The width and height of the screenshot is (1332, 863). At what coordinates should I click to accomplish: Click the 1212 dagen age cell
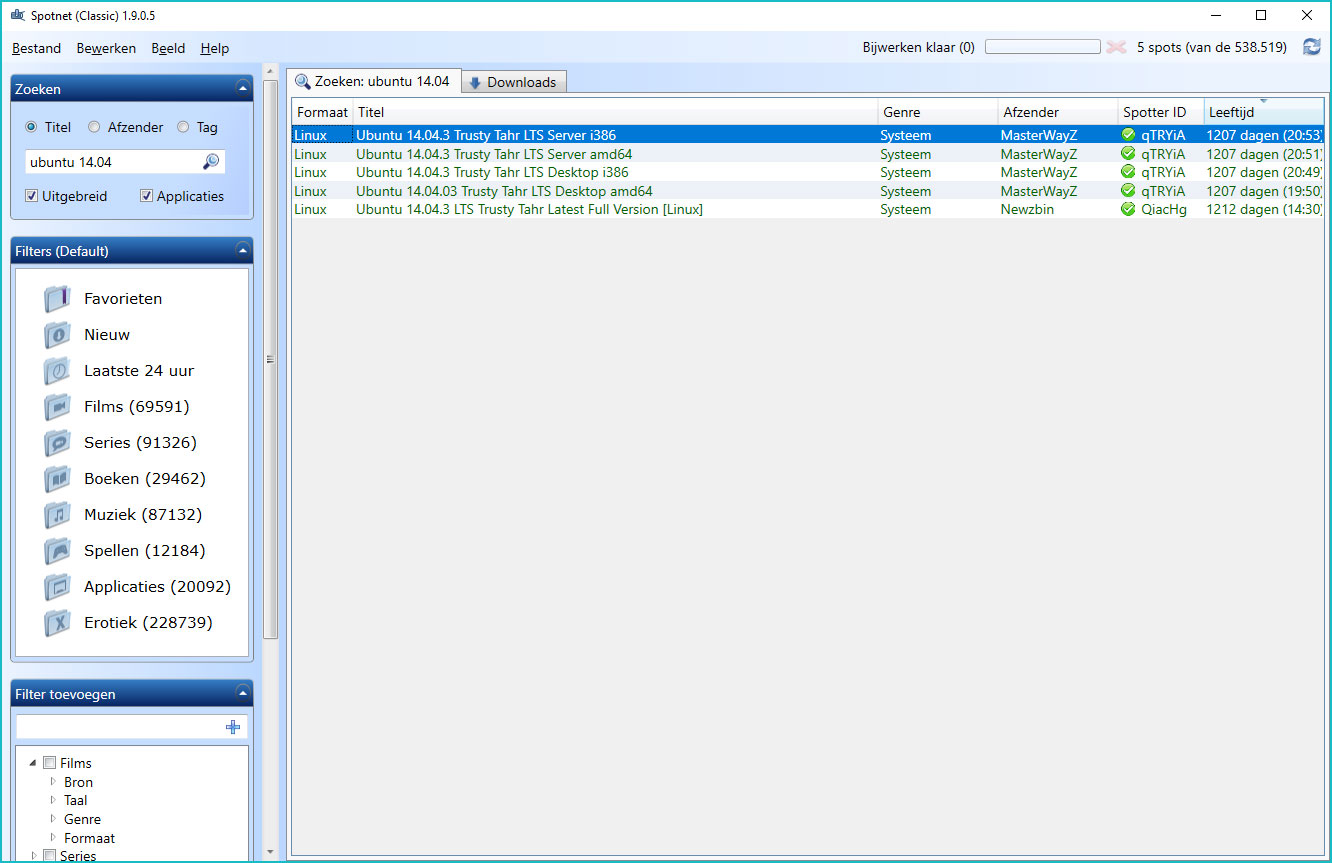1264,209
